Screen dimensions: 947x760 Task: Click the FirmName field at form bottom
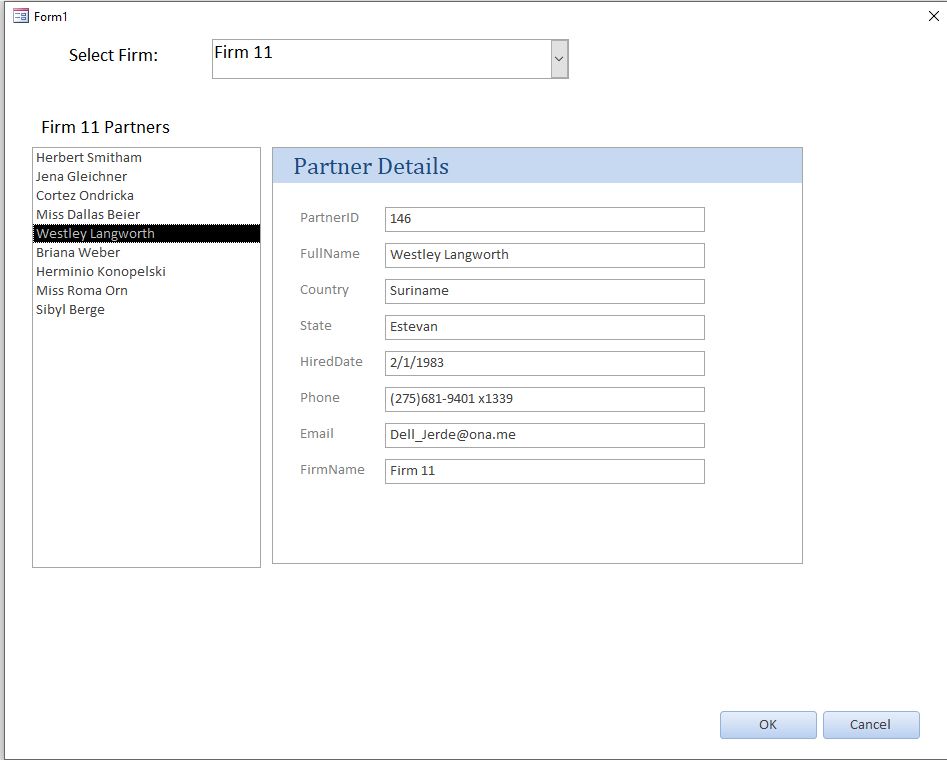point(545,471)
